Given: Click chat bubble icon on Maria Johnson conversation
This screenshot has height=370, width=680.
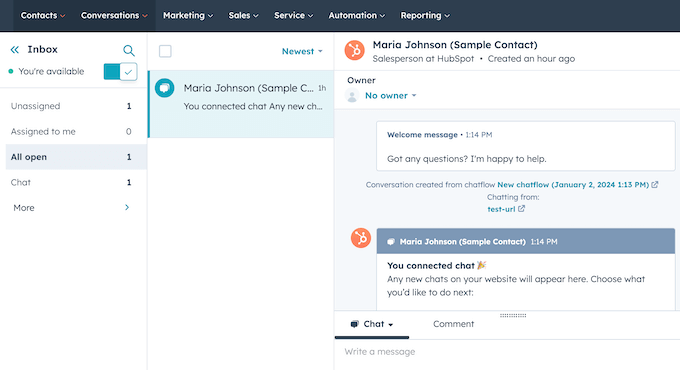Looking at the screenshot, I should coord(165,88).
